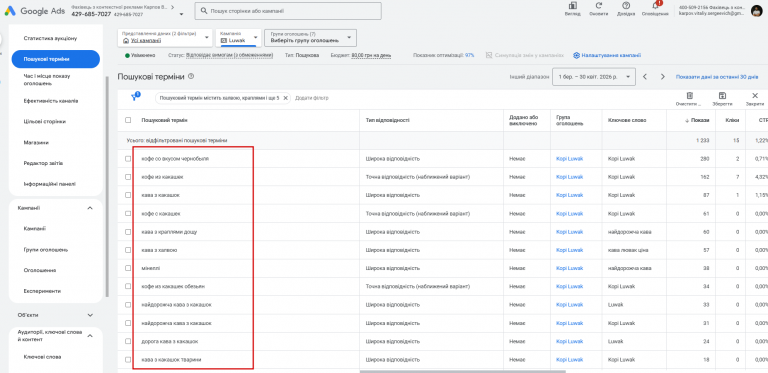Viewport: 768px width, 373px height.
Task: Open the Вигляд appearance icon
Action: tap(572, 6)
